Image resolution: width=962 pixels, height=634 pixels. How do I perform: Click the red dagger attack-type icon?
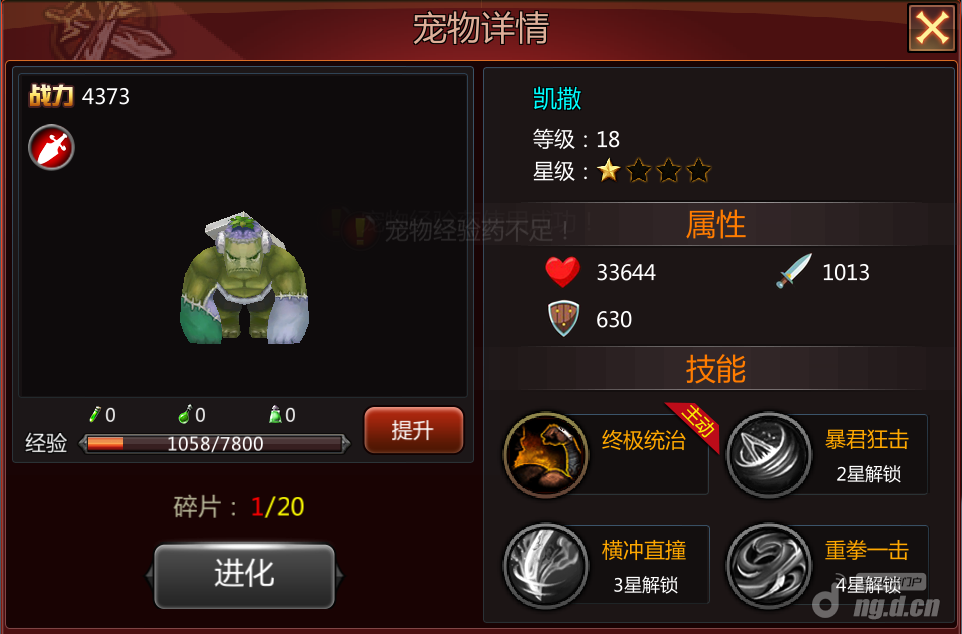click(x=51, y=147)
